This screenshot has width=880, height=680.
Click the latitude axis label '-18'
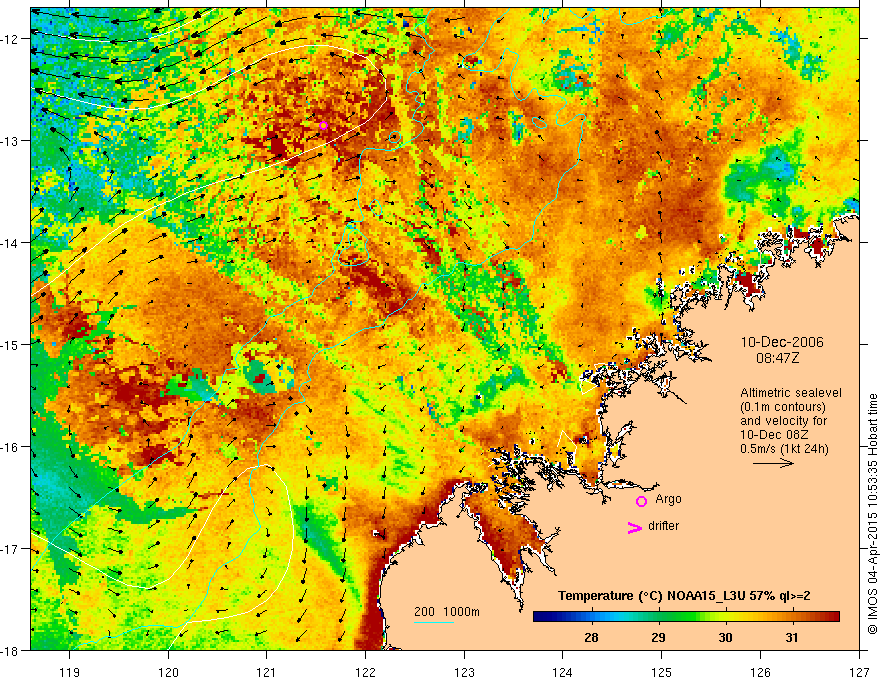click(10, 650)
